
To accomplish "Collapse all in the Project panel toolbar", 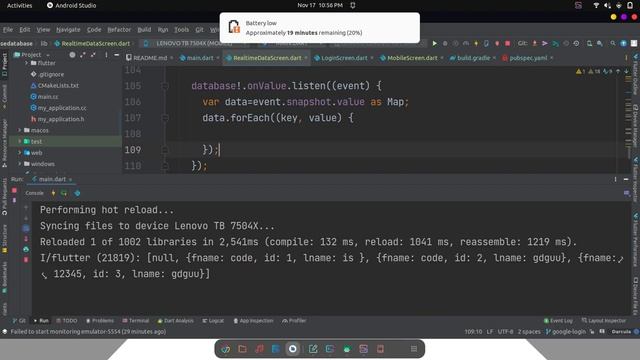I will 93,55.
